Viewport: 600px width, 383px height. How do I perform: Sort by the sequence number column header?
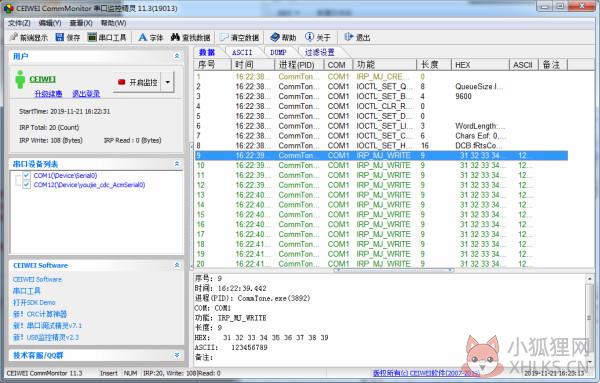214,65
